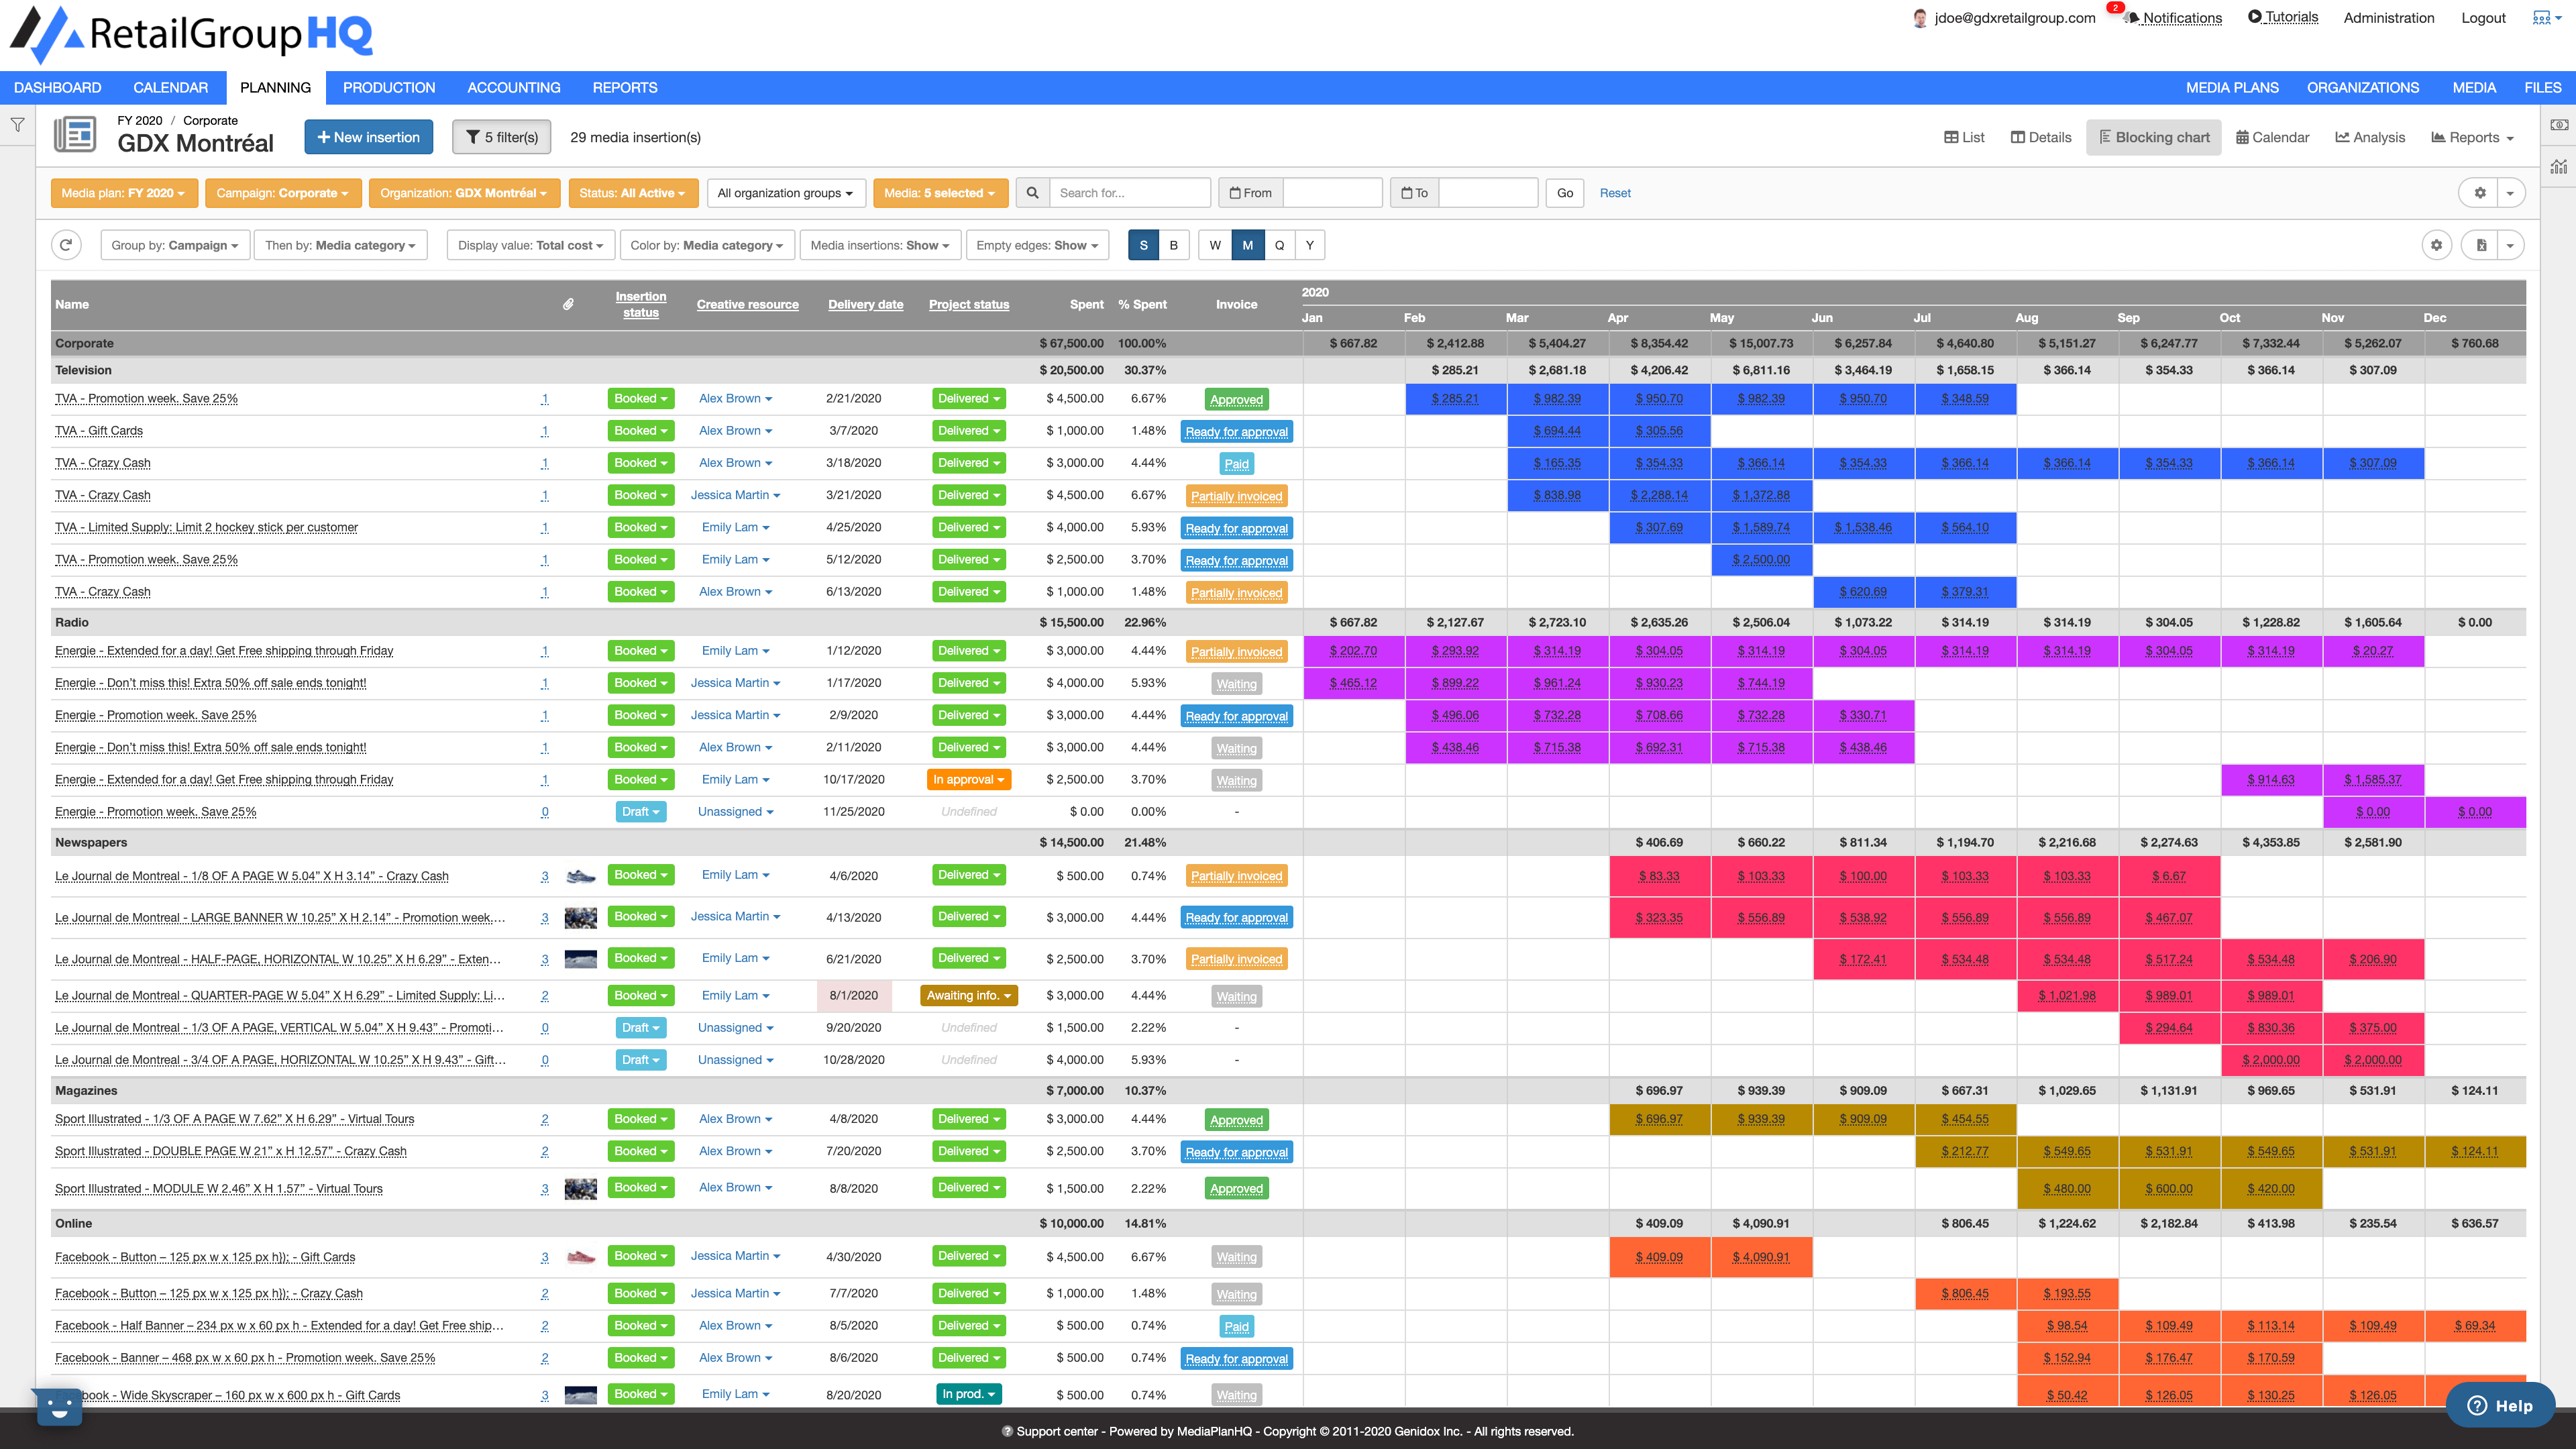This screenshot has height=1449, width=2576.
Task: Click the refresh circular arrow icon
Action: point(66,245)
